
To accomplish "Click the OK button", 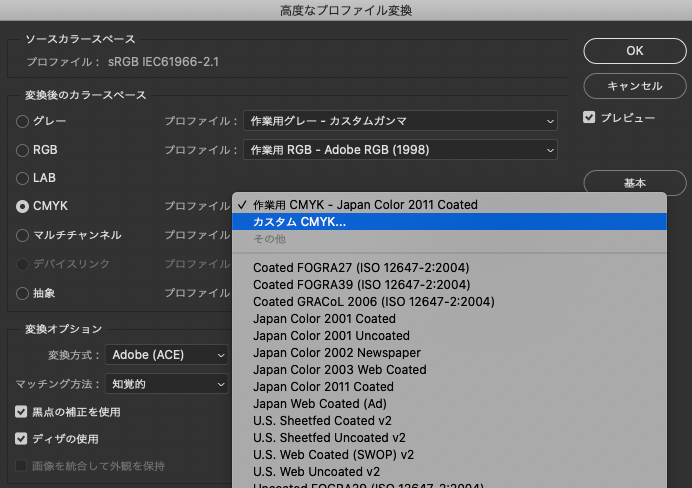I will (x=635, y=51).
